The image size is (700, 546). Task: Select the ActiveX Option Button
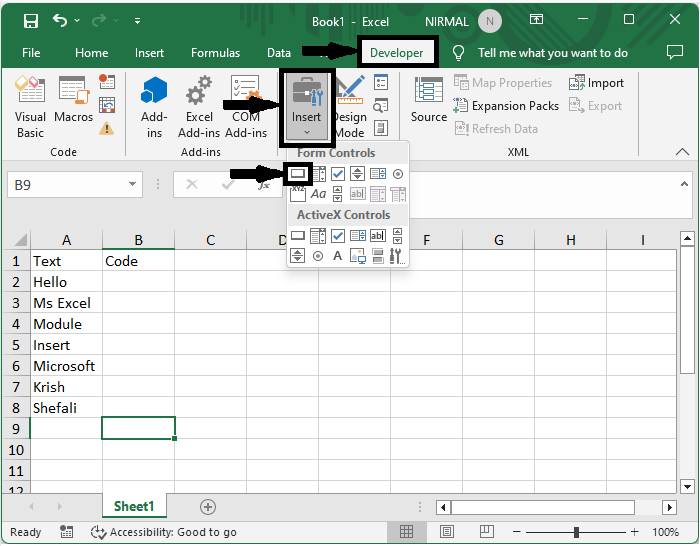(318, 256)
